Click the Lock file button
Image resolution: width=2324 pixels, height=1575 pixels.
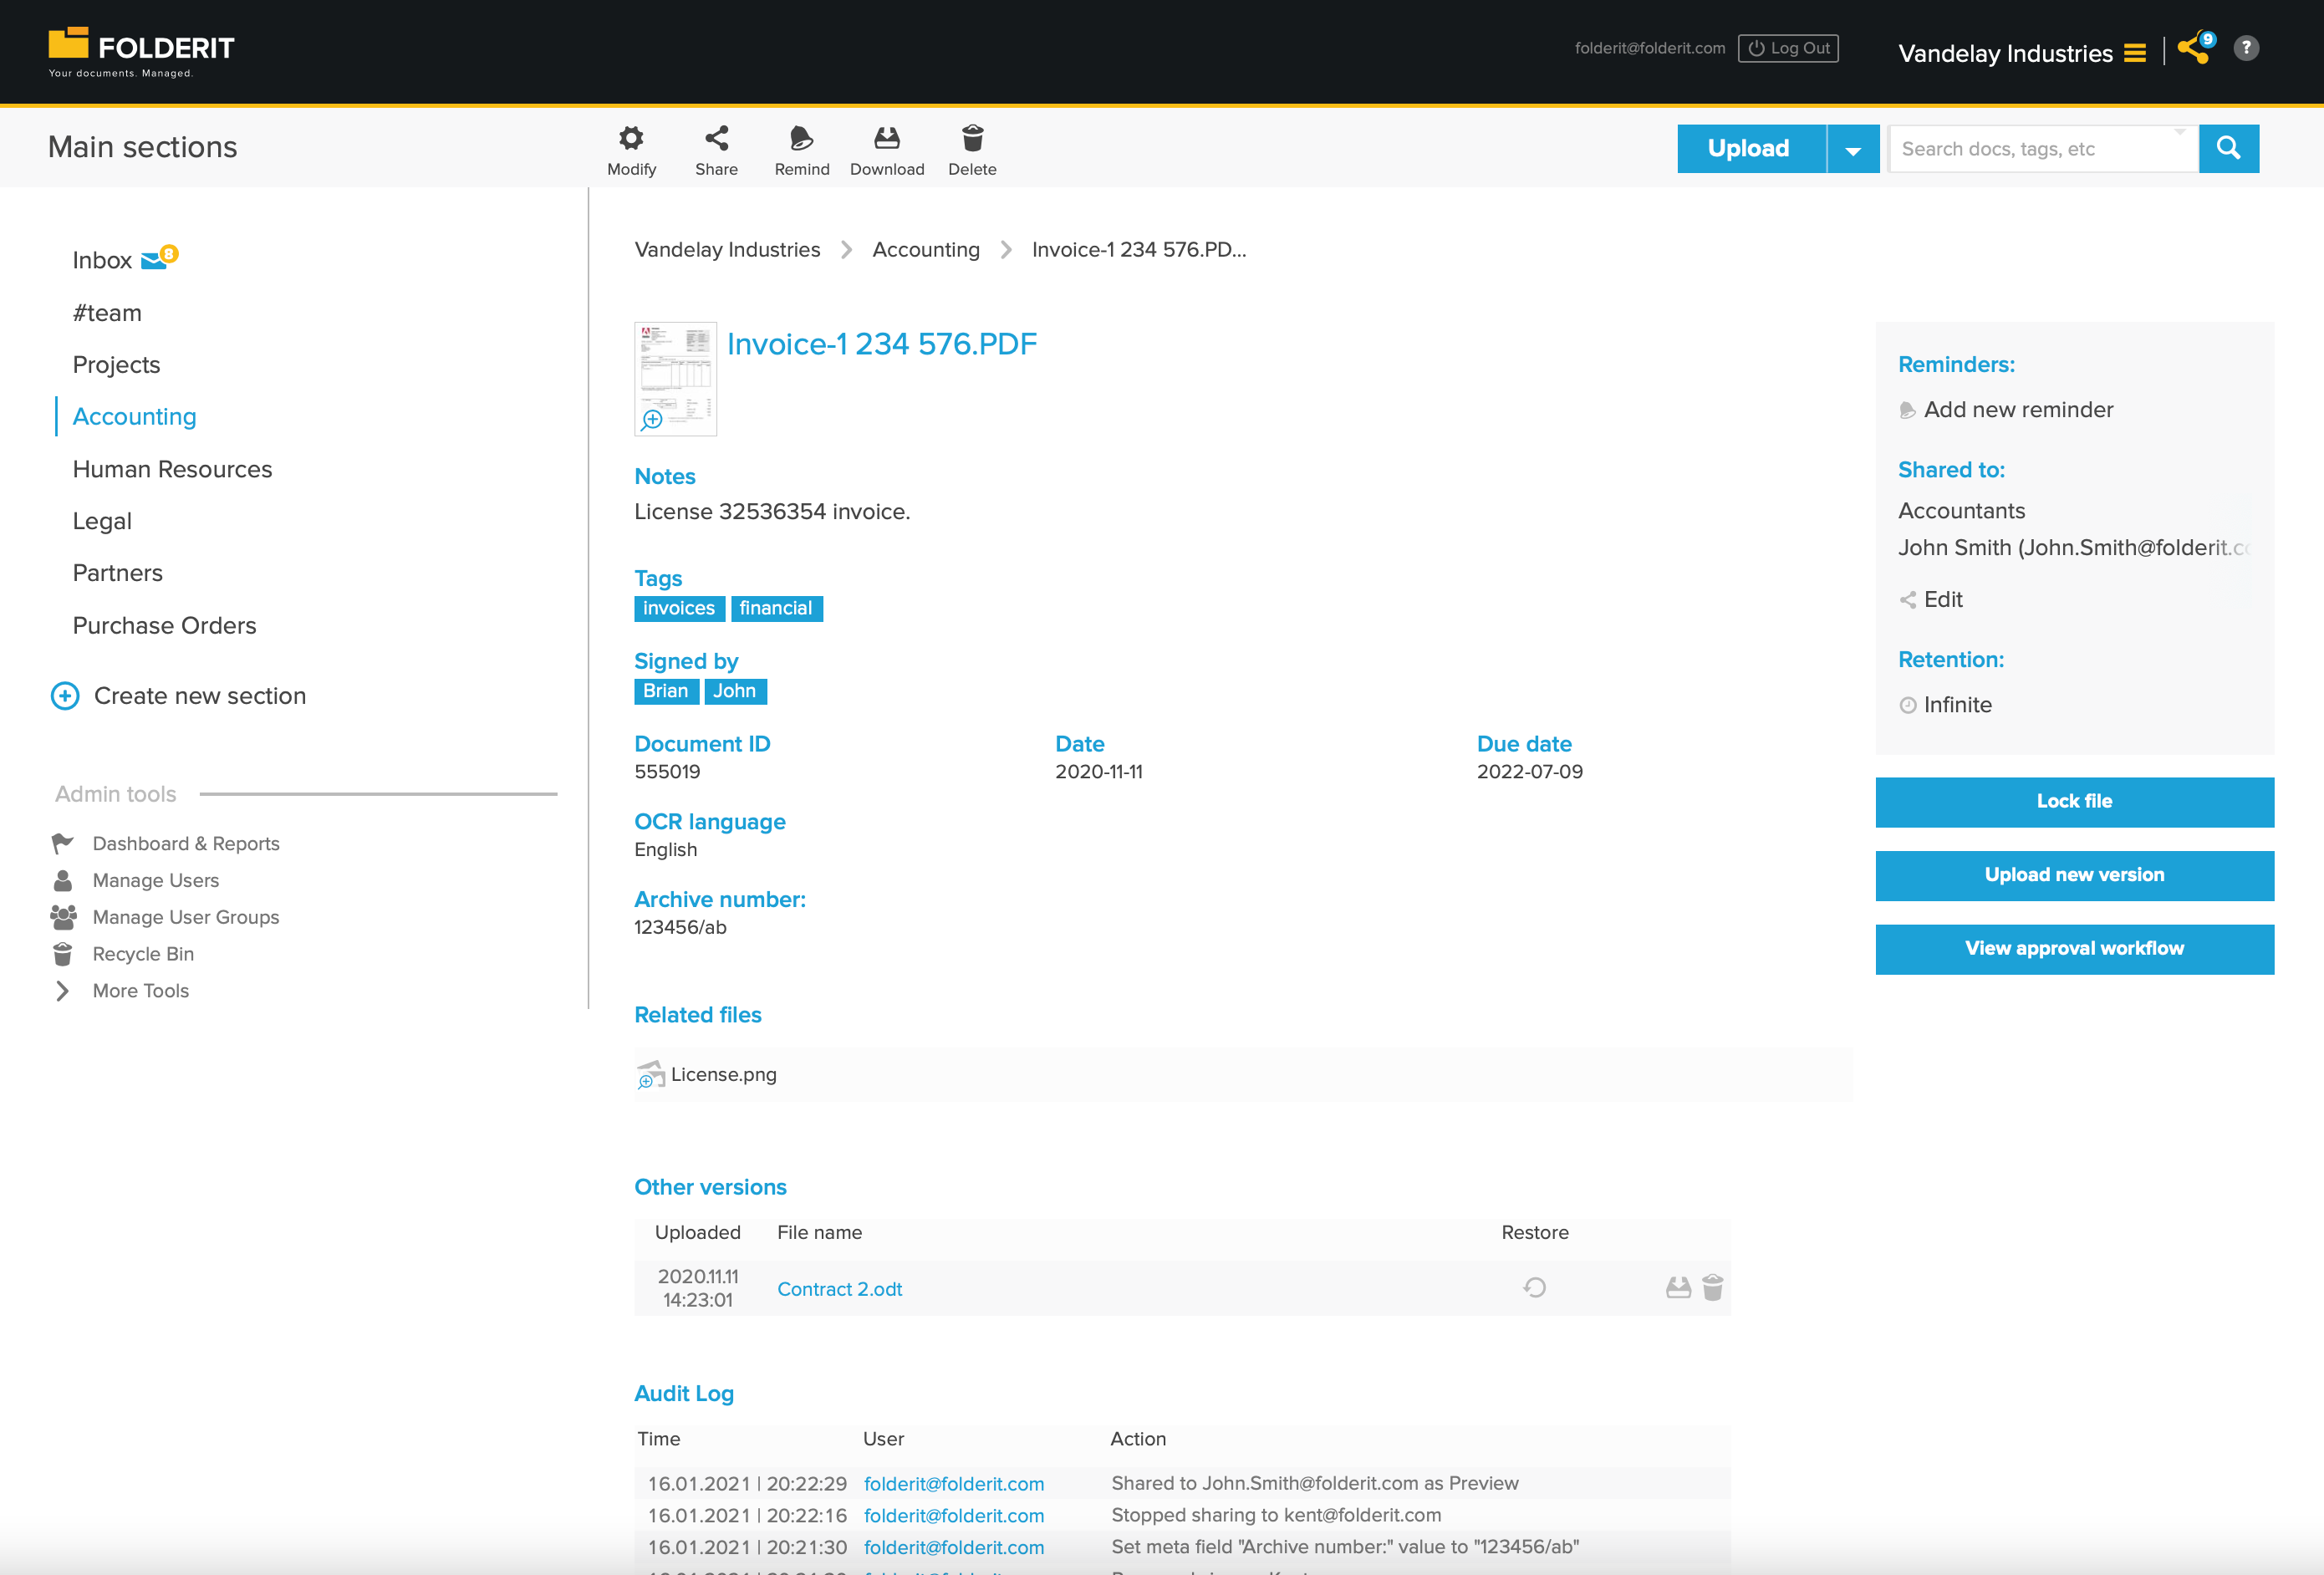2074,801
